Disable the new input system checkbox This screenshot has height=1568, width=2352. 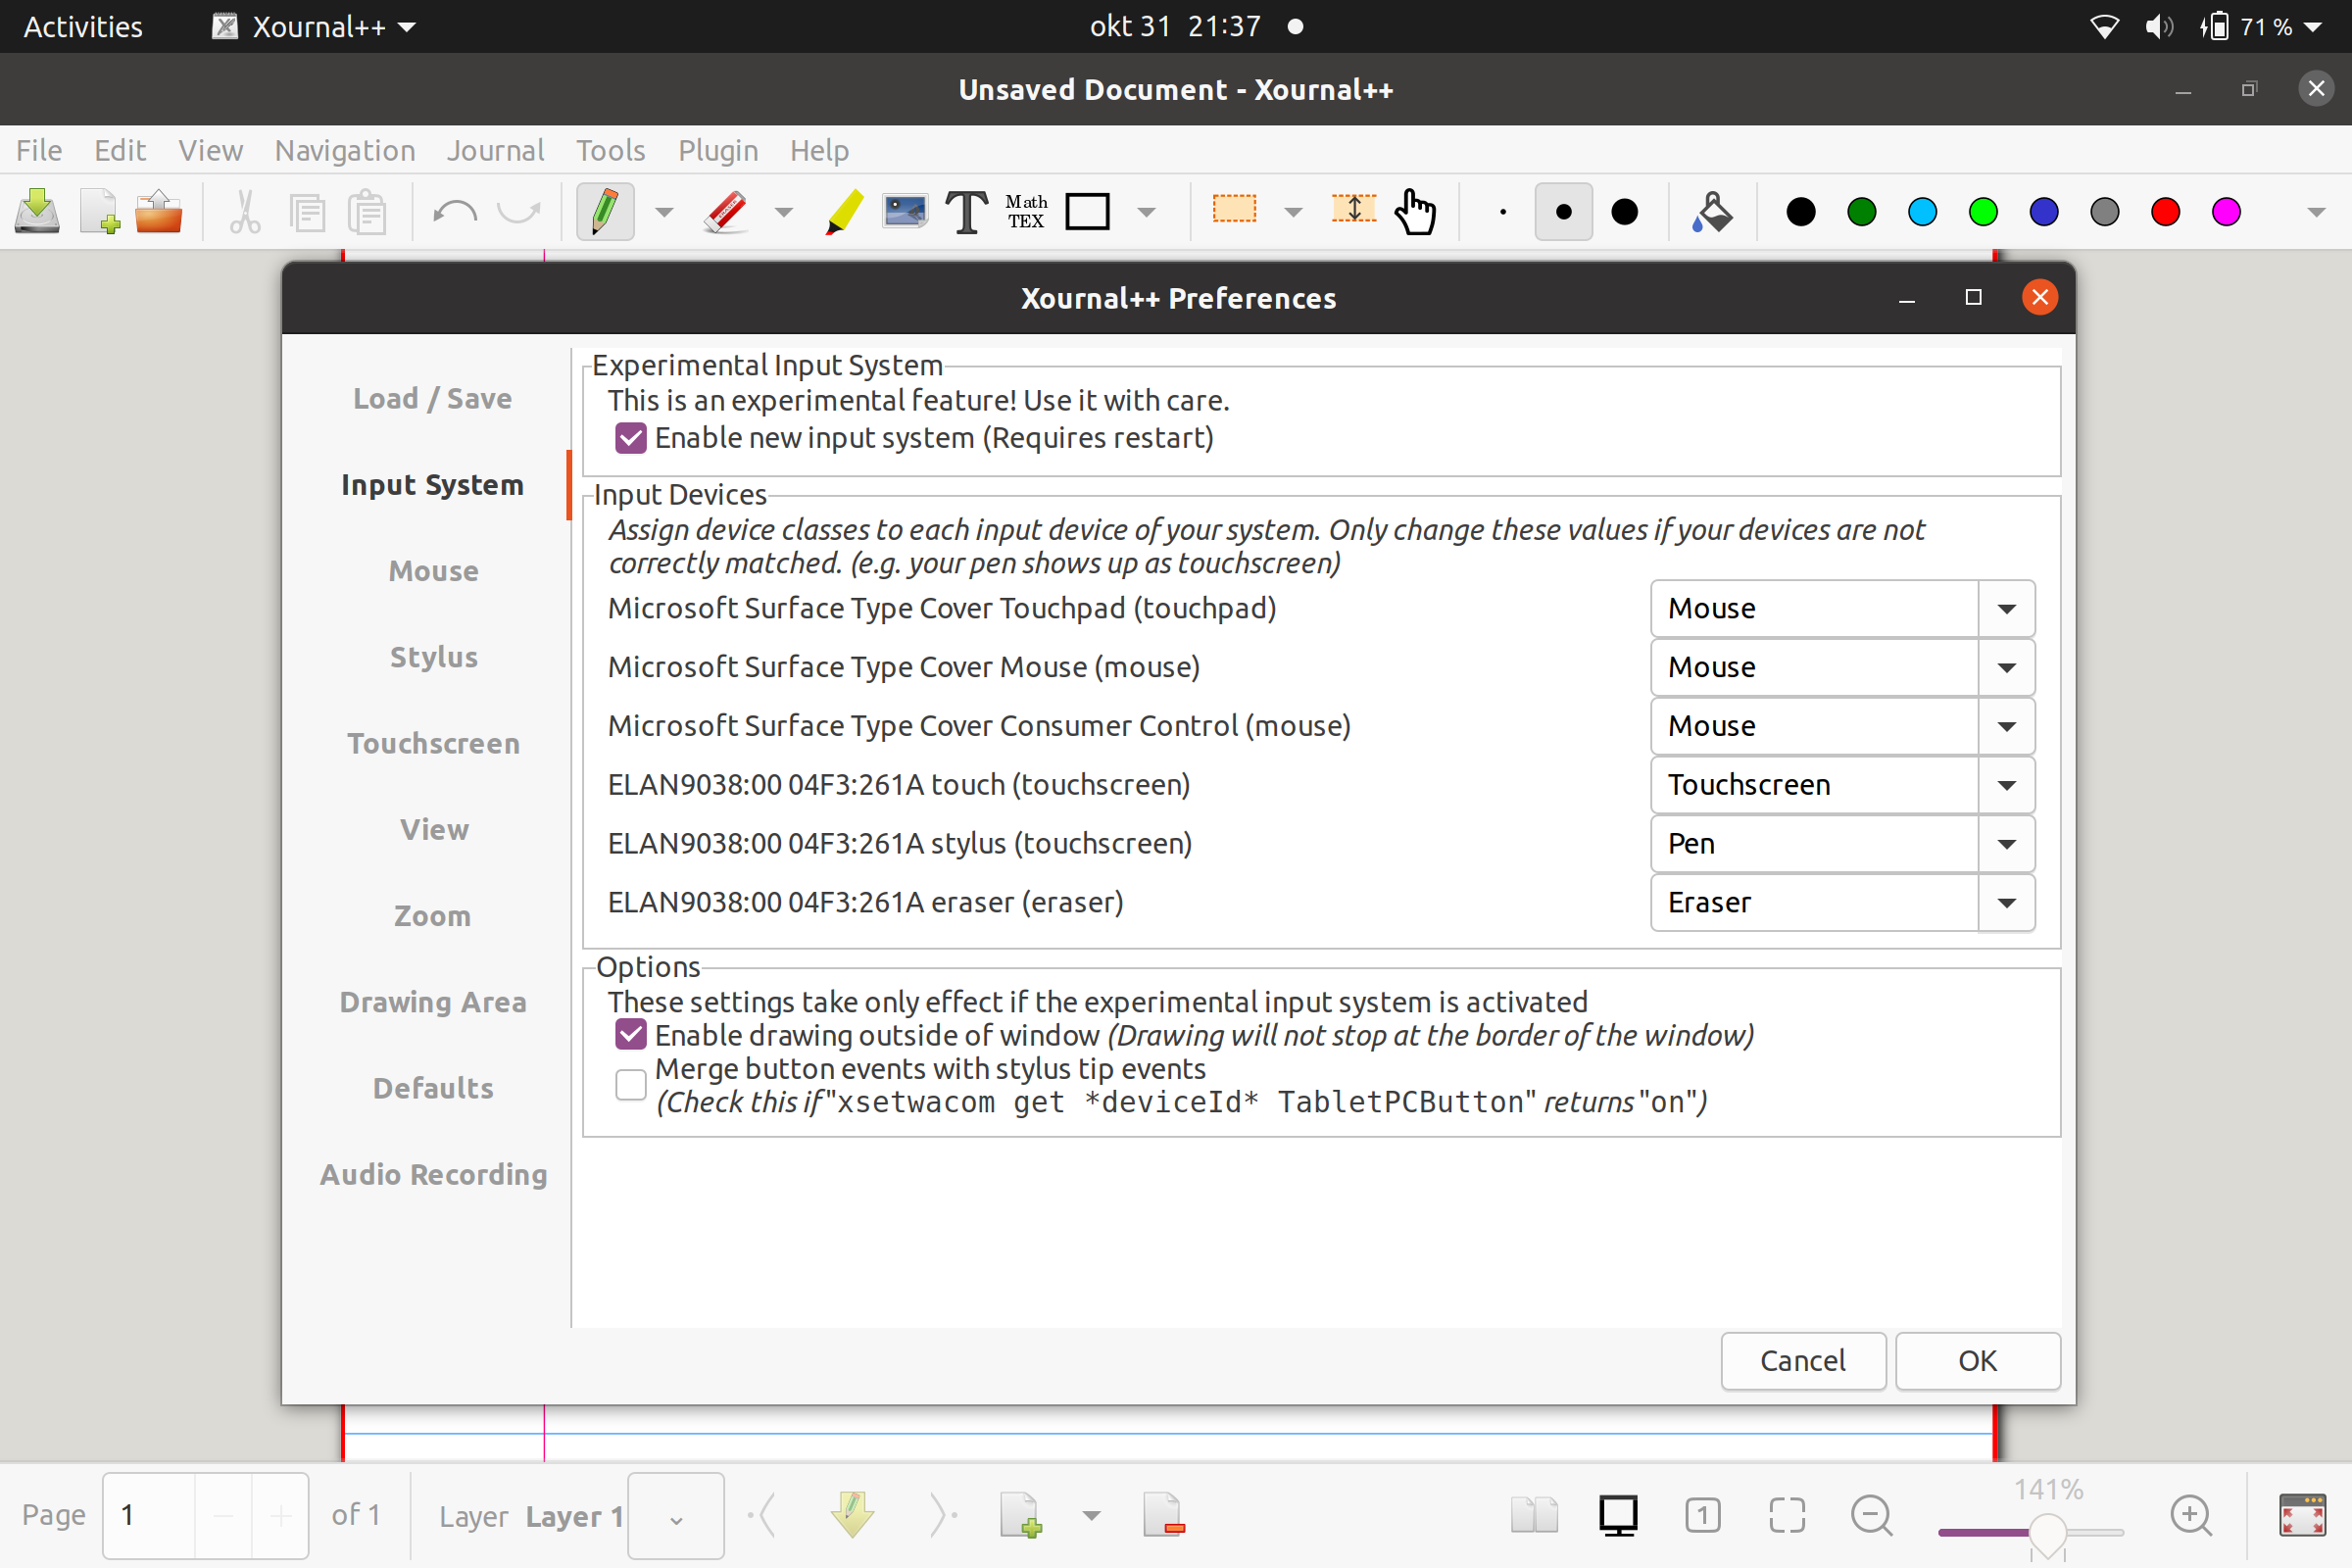pos(630,437)
